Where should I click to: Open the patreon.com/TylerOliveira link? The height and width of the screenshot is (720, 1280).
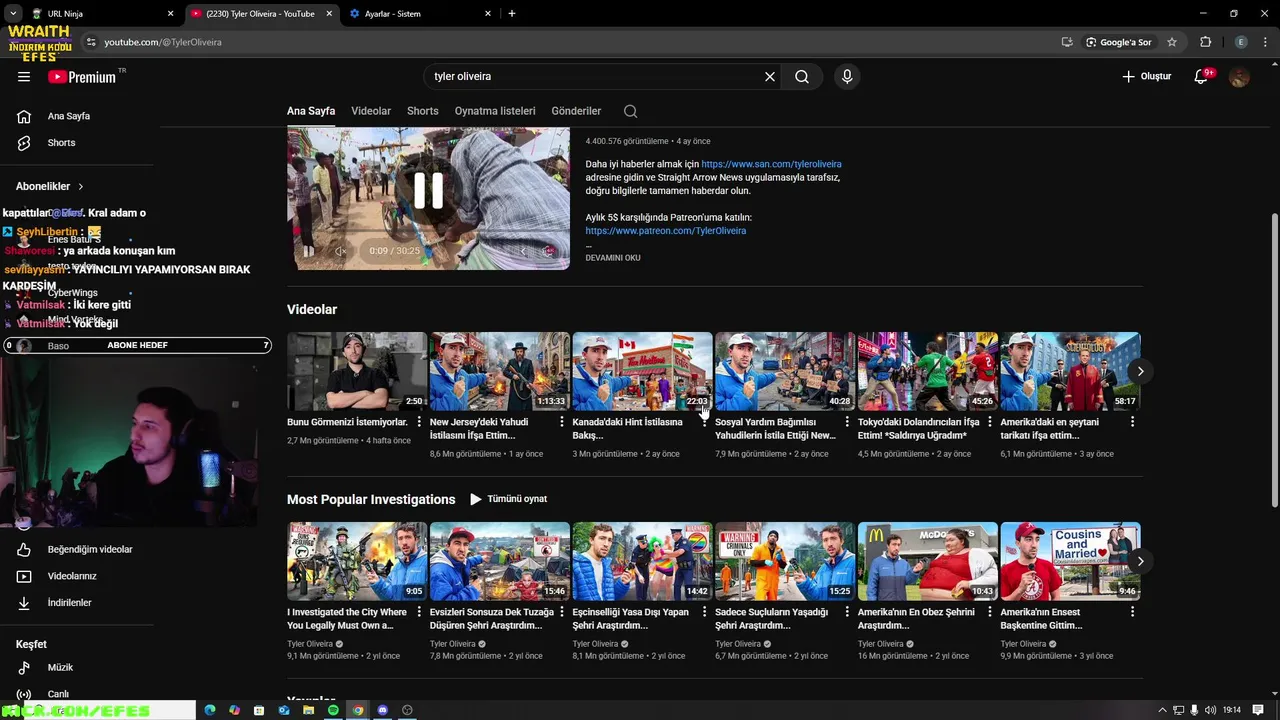(x=666, y=231)
